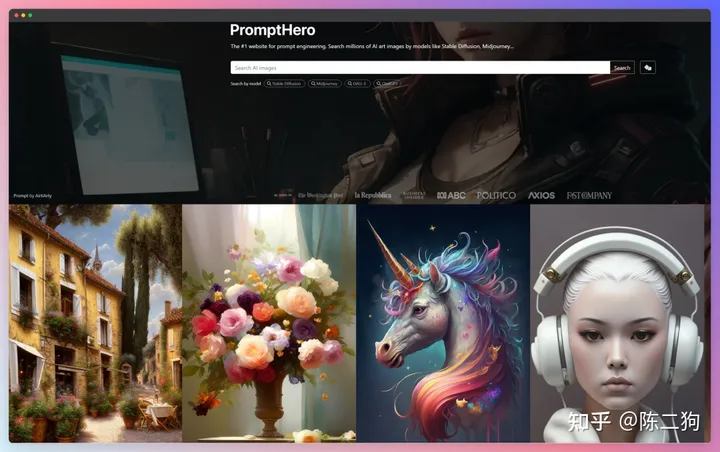720x452 pixels.
Task: Click The Washington Post logo
Action: point(320,196)
